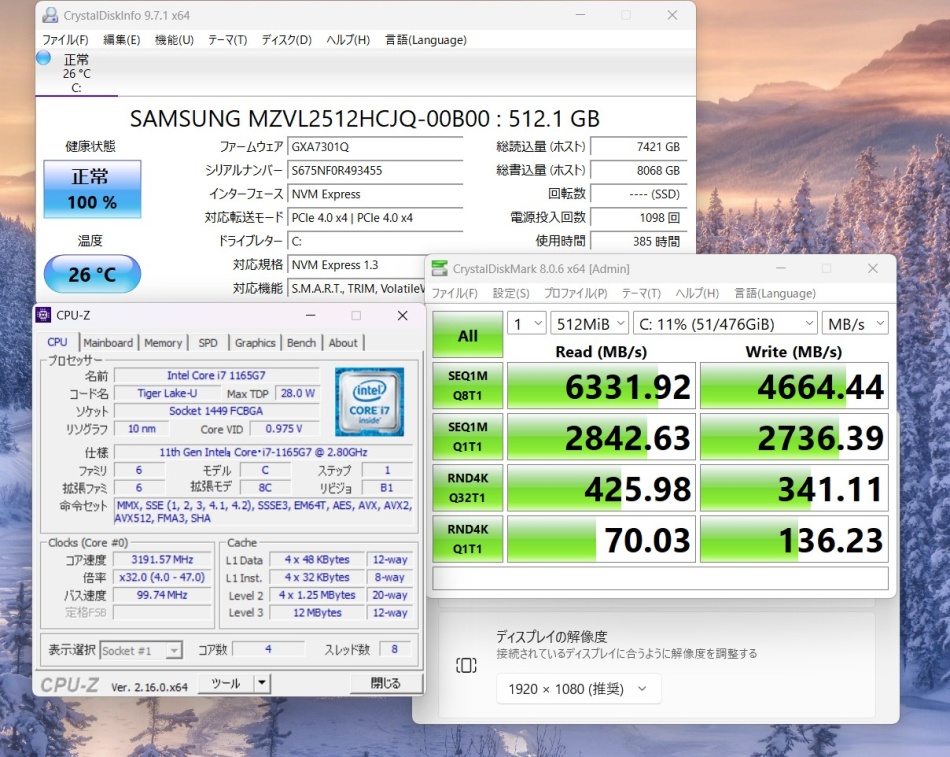The image size is (950, 757).
Task: Switch to the SPD tab in CPU-Z
Action: click(x=208, y=342)
